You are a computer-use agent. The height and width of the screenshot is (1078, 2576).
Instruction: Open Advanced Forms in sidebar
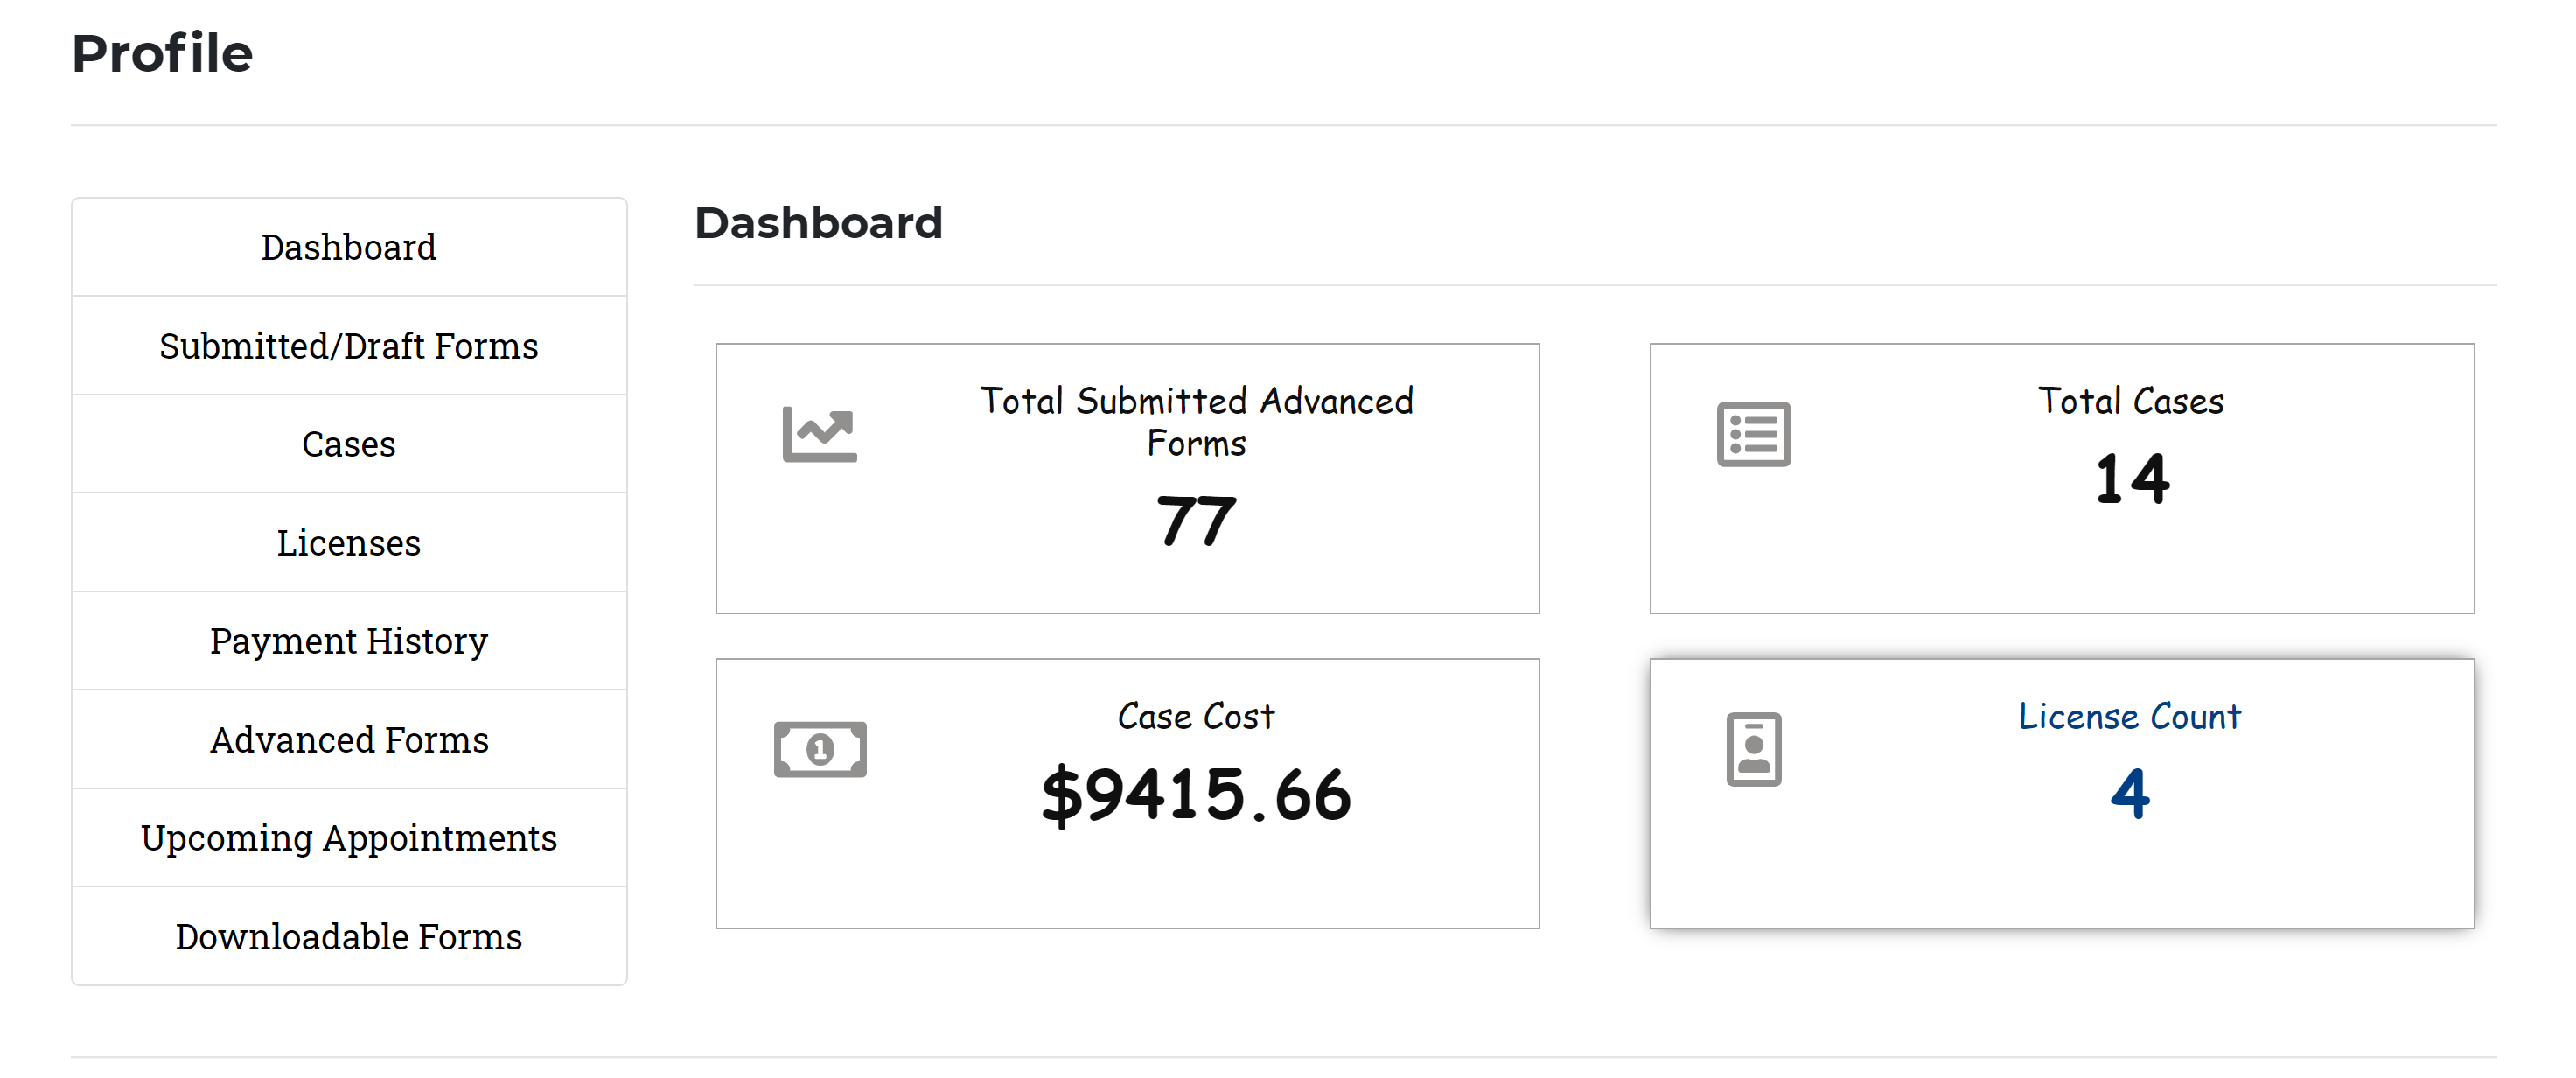(349, 740)
